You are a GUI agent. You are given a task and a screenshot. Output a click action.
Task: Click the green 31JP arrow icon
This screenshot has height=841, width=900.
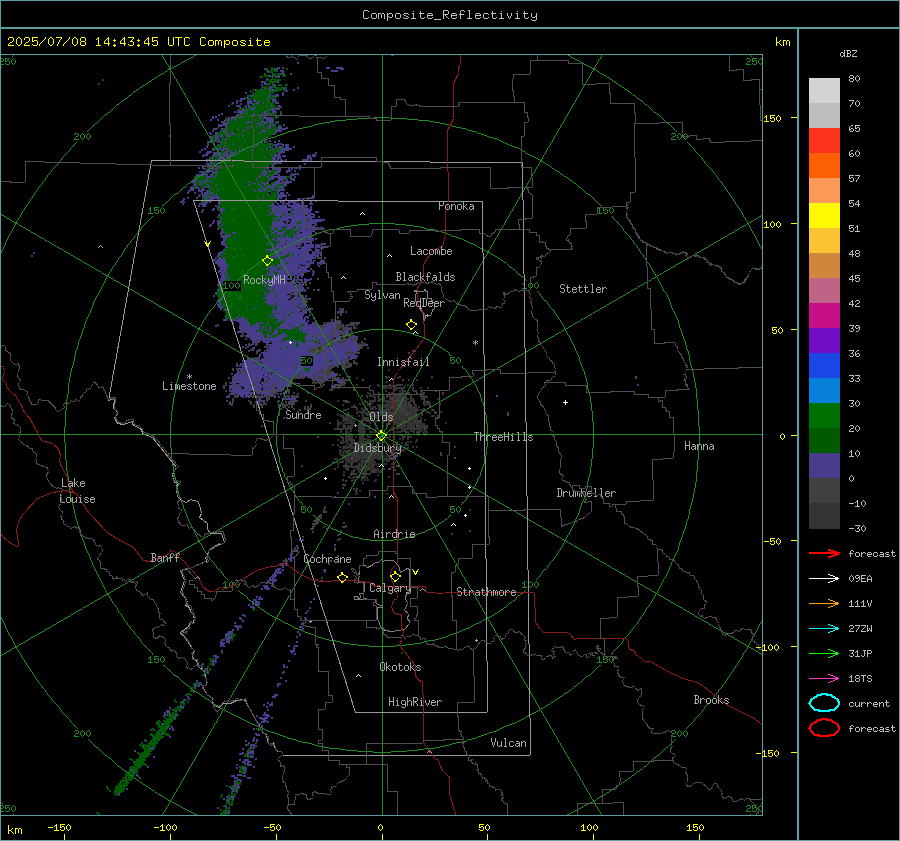click(824, 653)
